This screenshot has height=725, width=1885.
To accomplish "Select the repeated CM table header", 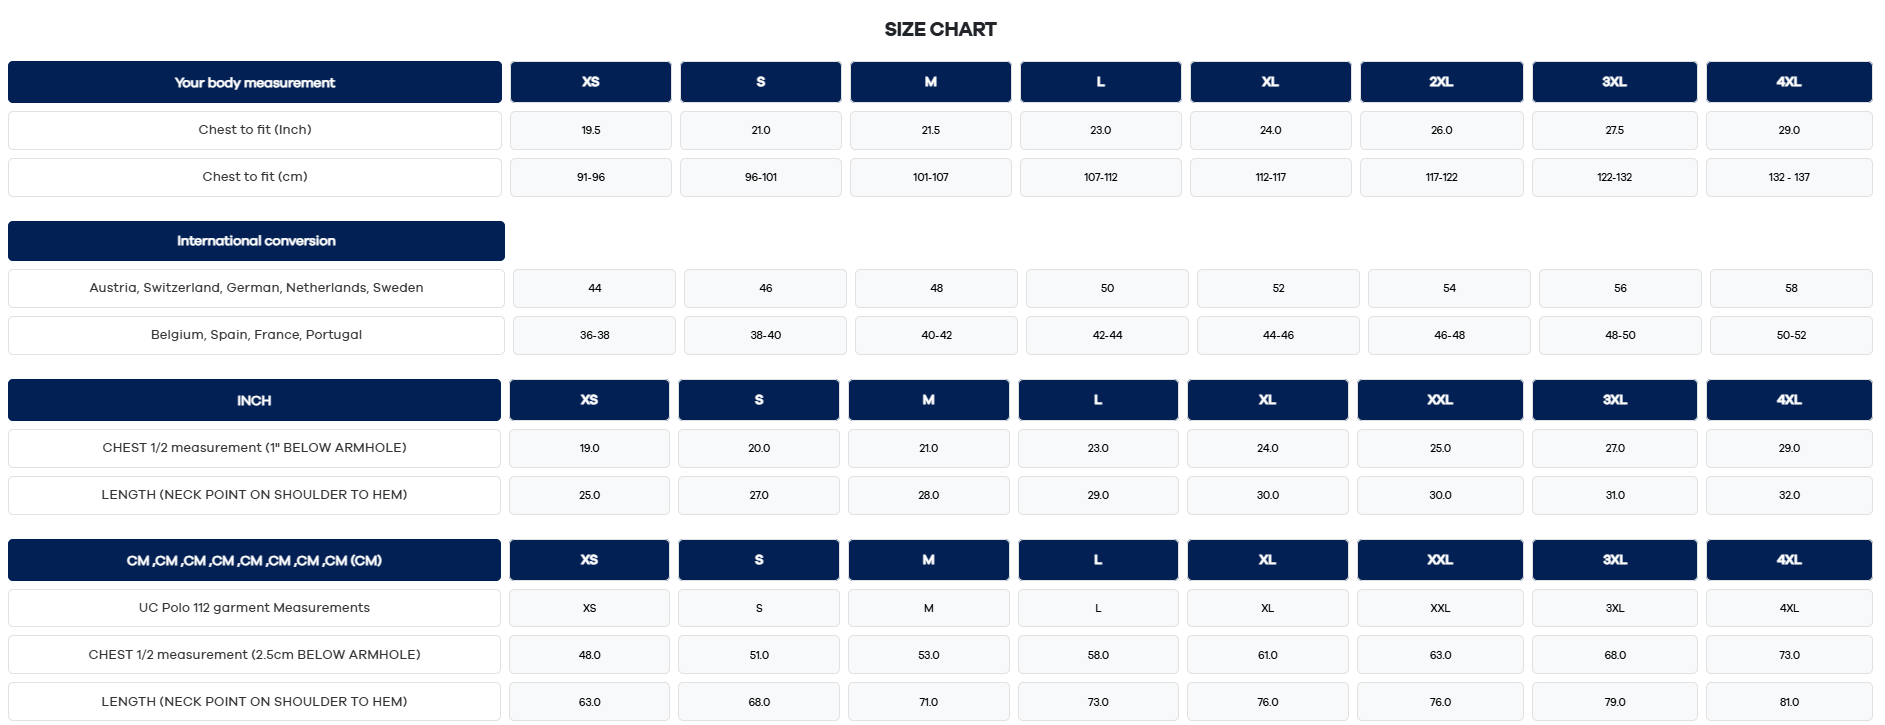I will [254, 560].
